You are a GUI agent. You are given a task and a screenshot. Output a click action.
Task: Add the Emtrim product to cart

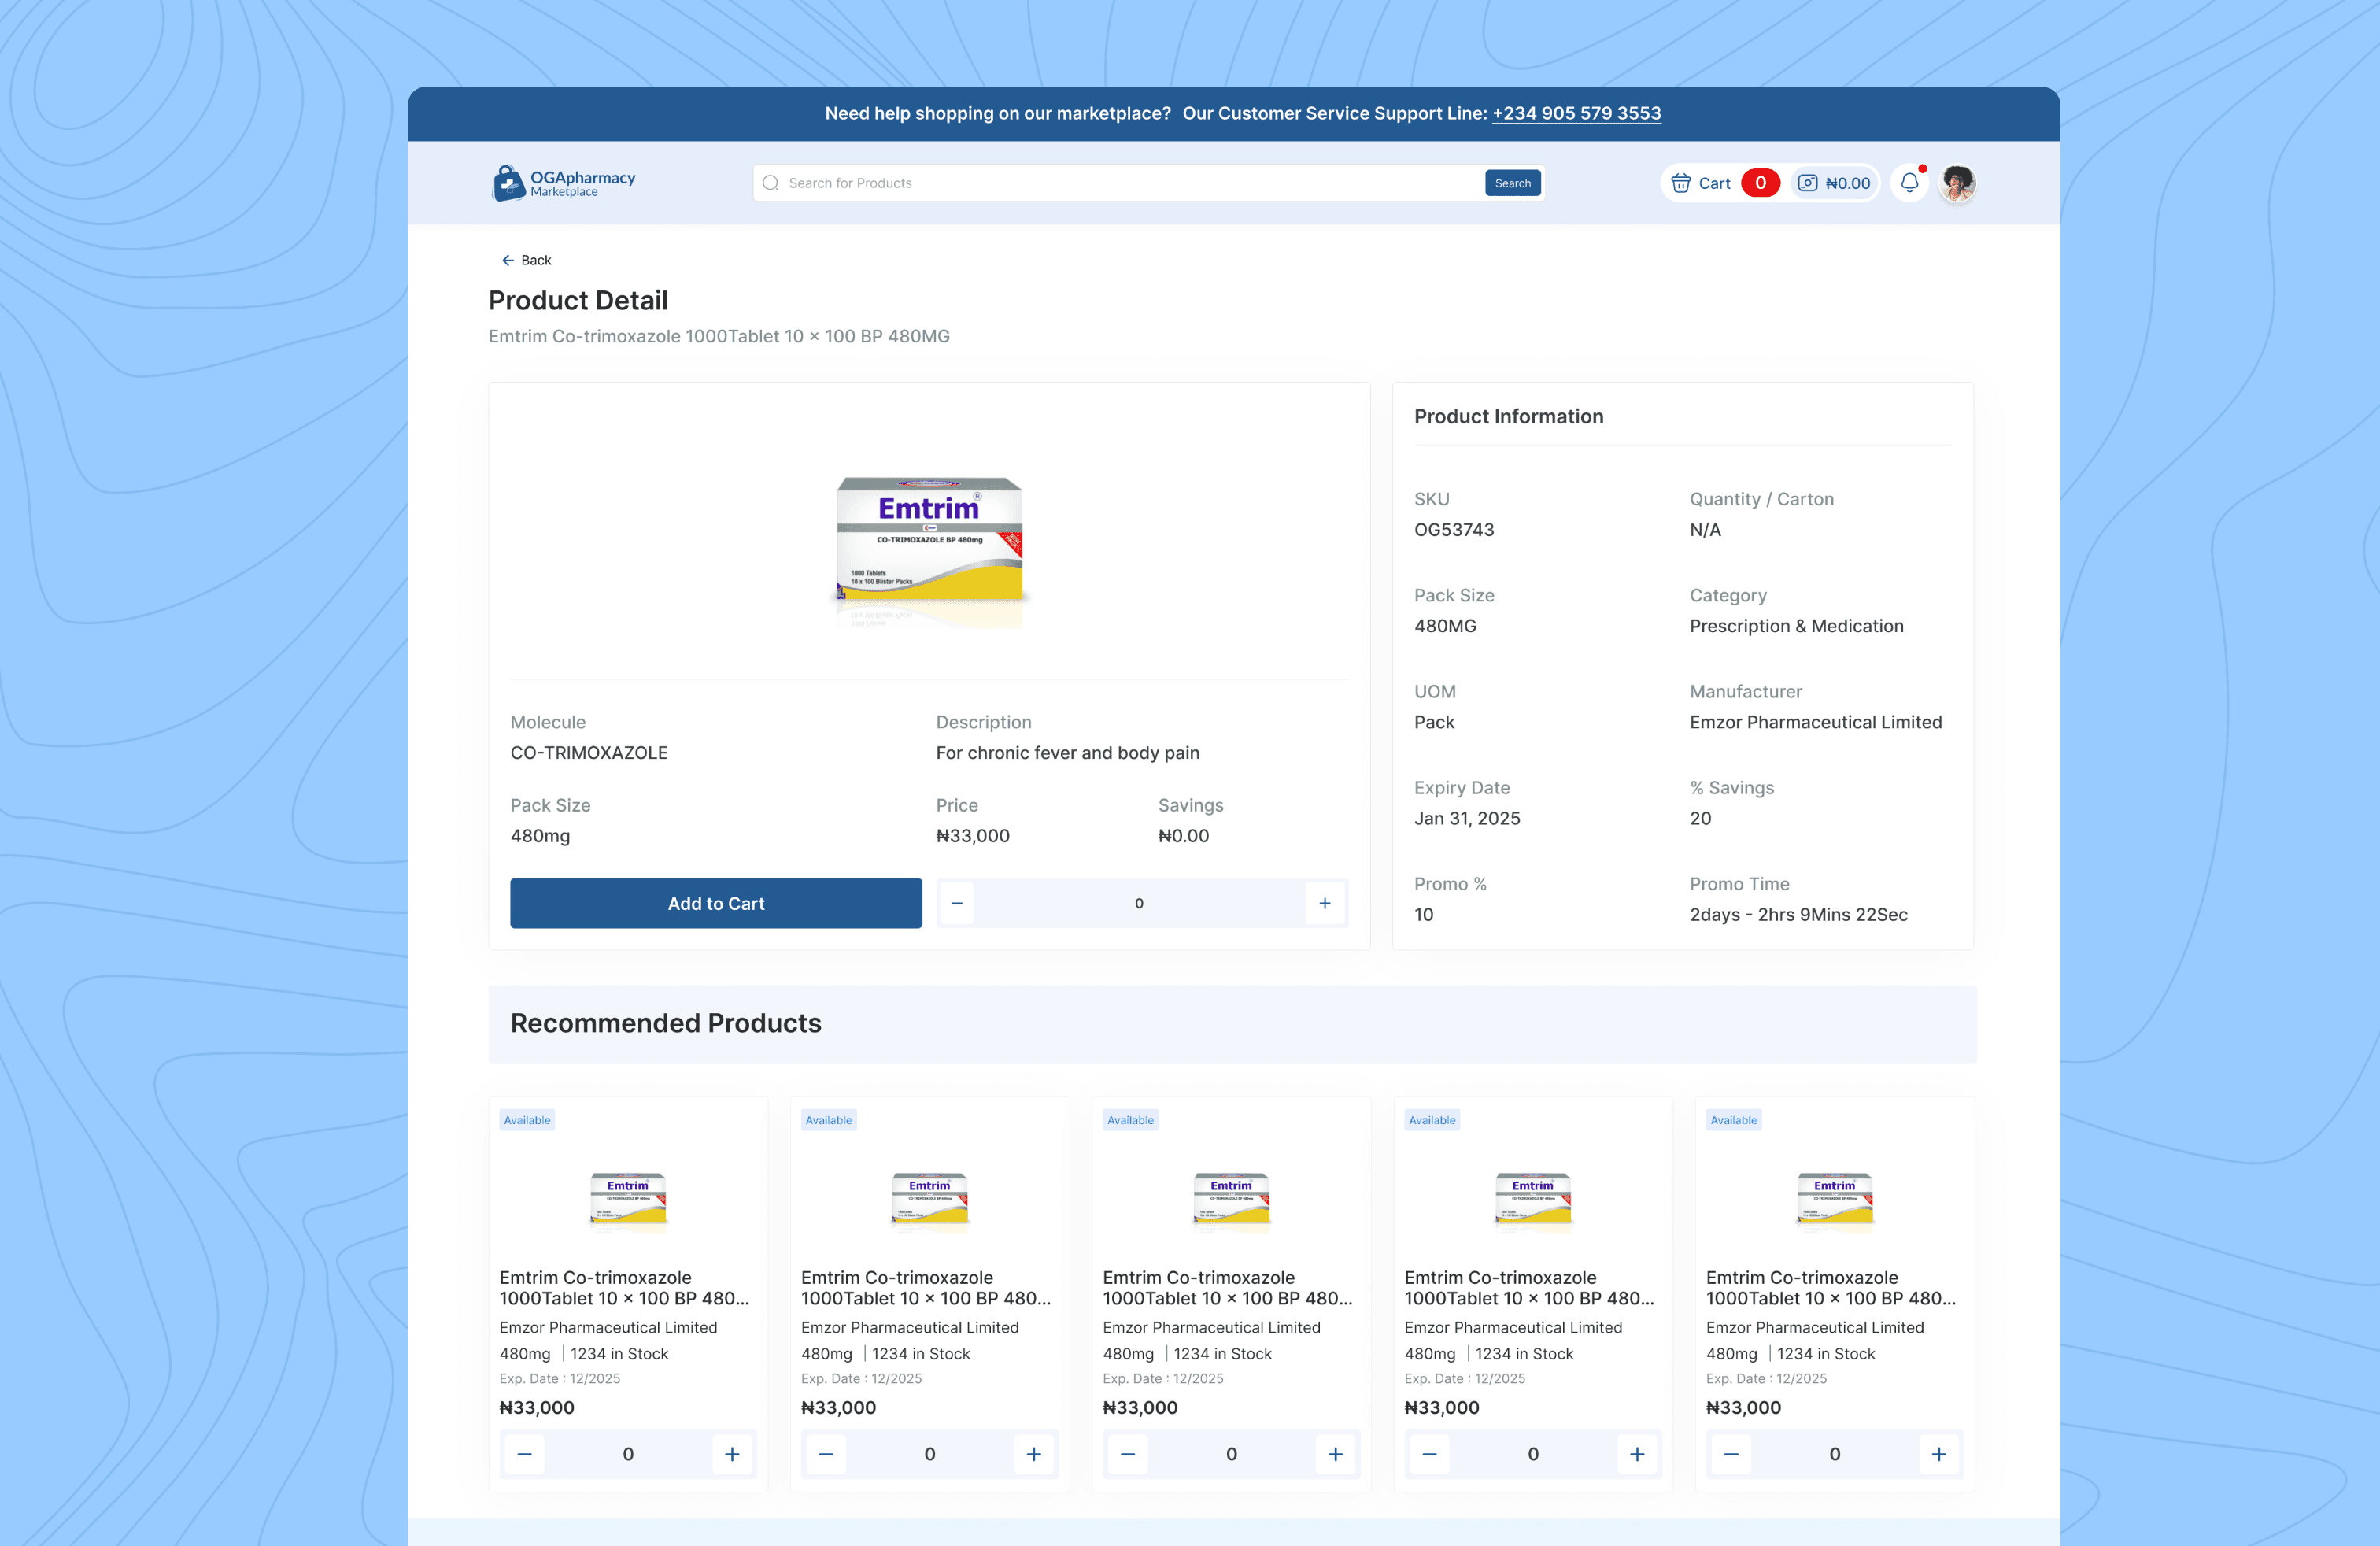(716, 903)
